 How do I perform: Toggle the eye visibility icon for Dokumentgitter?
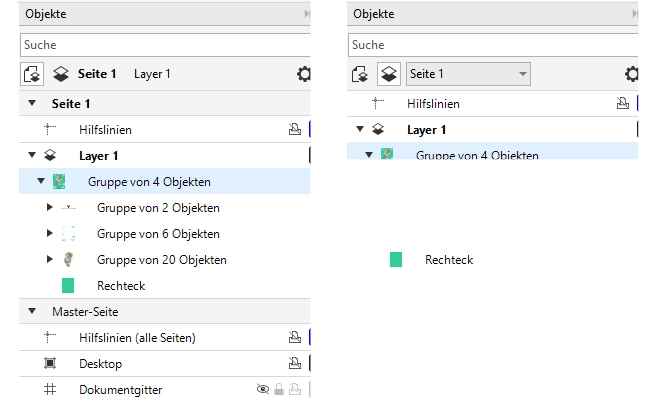(x=263, y=389)
